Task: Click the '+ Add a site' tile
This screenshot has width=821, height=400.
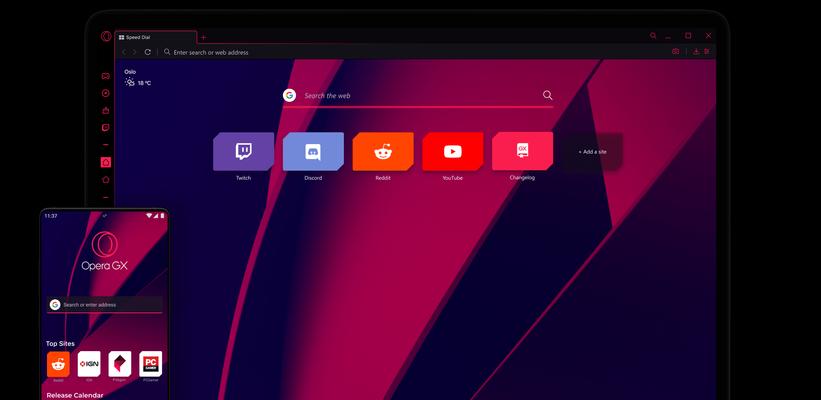Action: pos(592,151)
